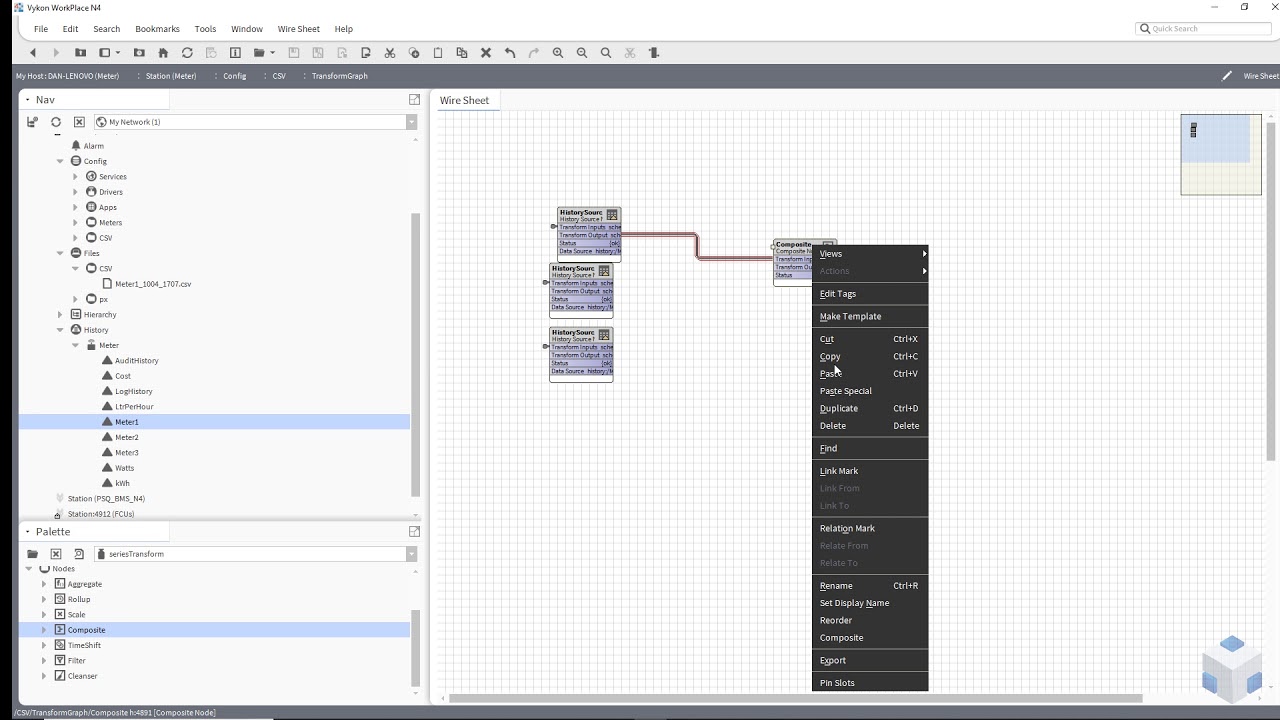The height and width of the screenshot is (720, 1280).
Task: Click My Host: DAN-LENOVO breadcrumb
Action: pos(67,76)
